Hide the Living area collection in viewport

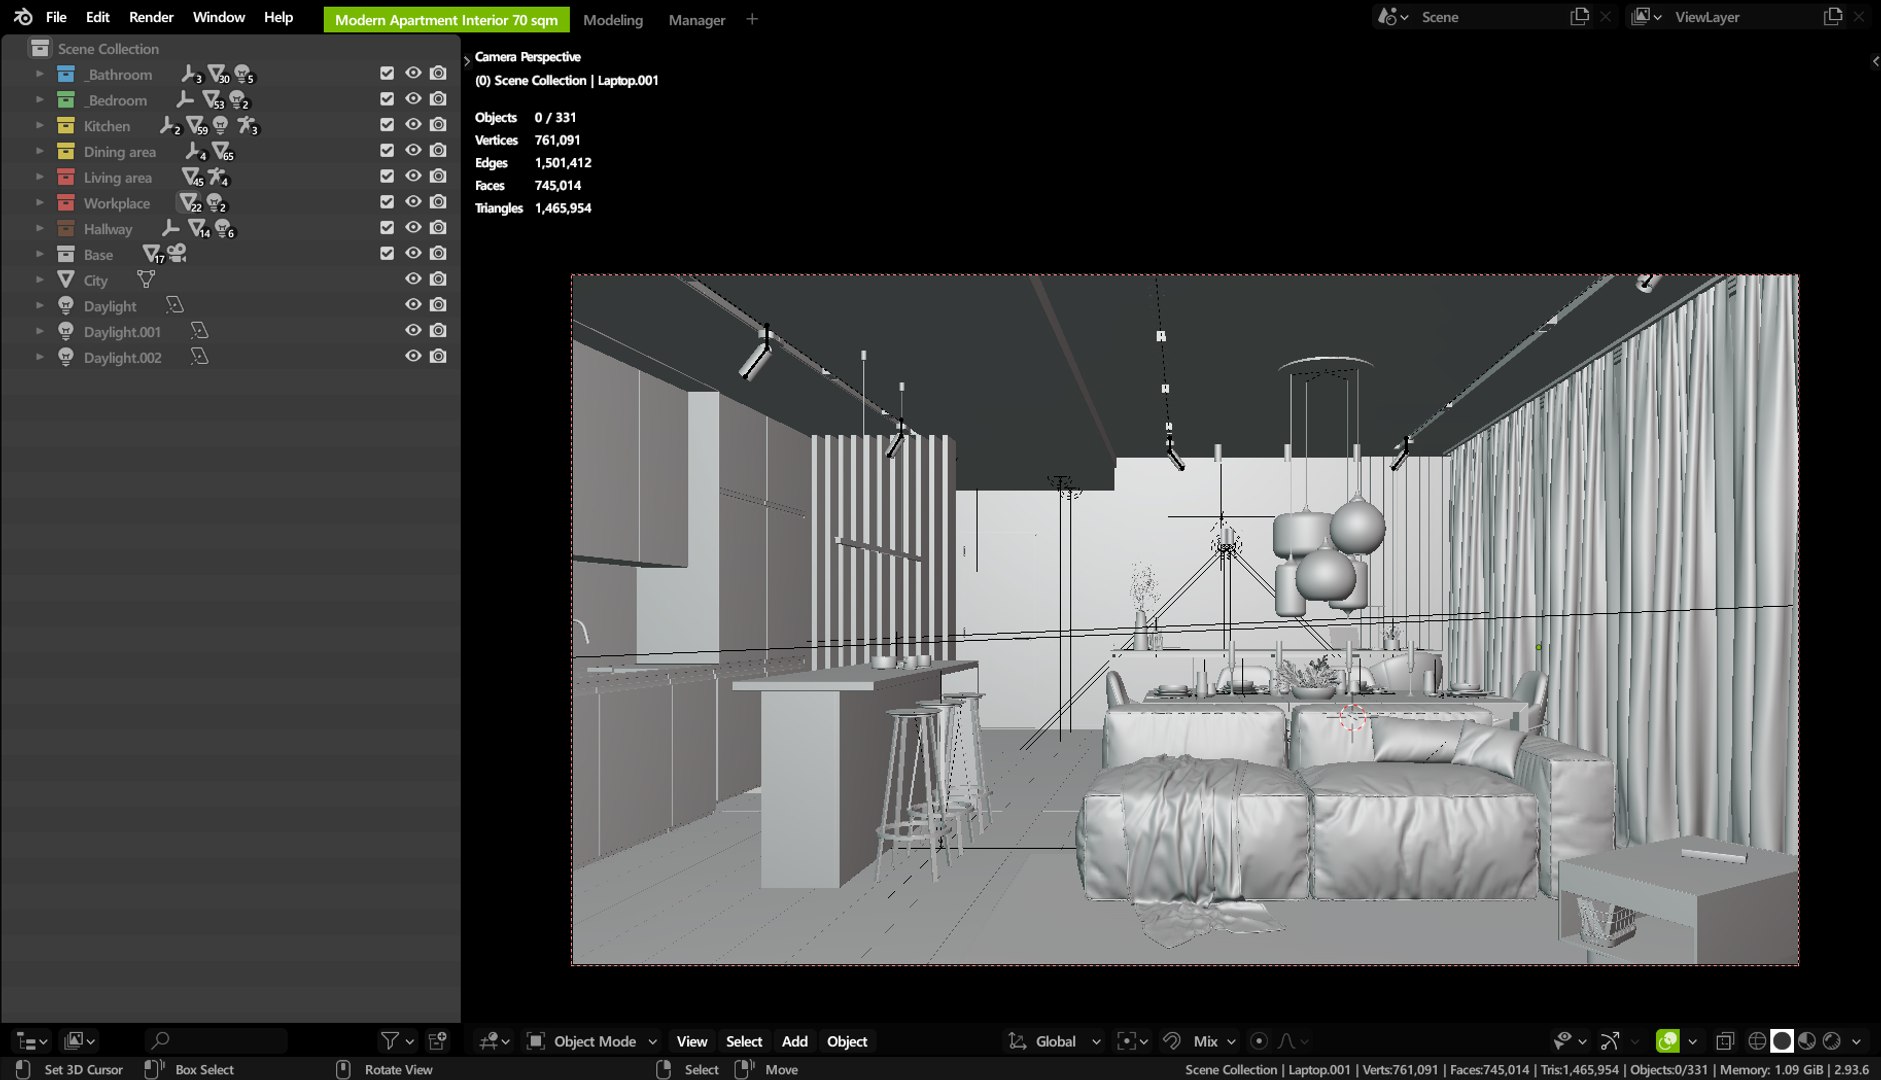(413, 176)
